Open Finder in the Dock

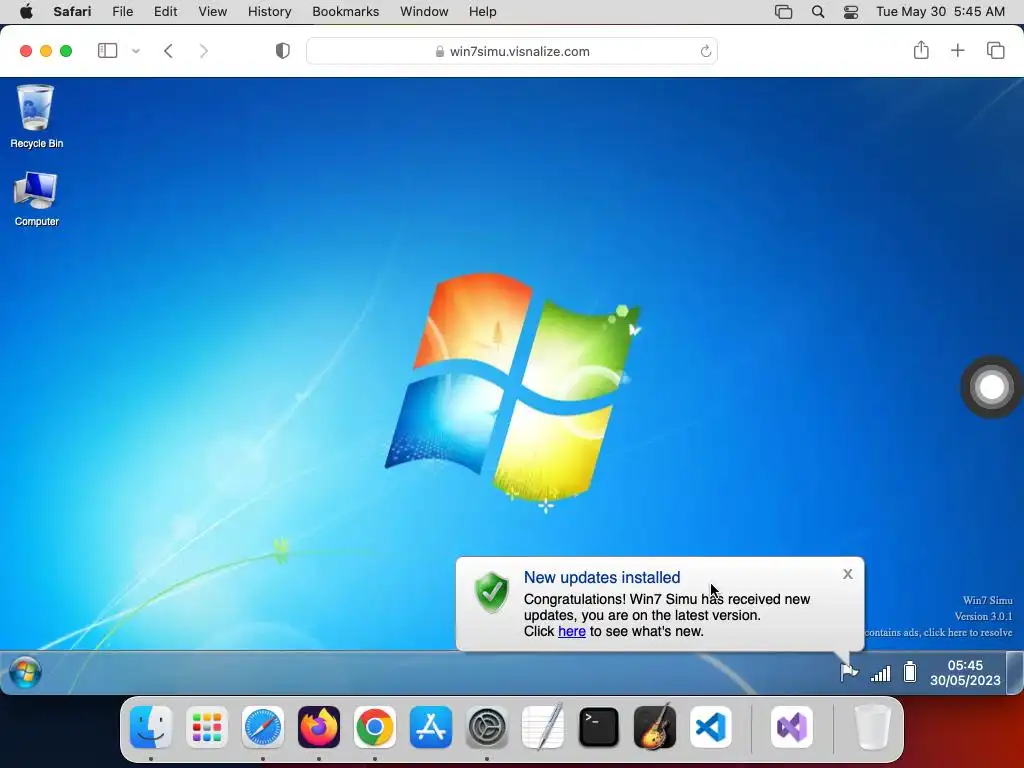[x=151, y=727]
